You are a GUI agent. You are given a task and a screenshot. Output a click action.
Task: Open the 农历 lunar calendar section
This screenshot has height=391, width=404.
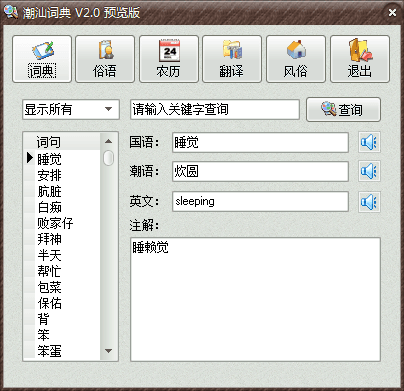point(169,59)
